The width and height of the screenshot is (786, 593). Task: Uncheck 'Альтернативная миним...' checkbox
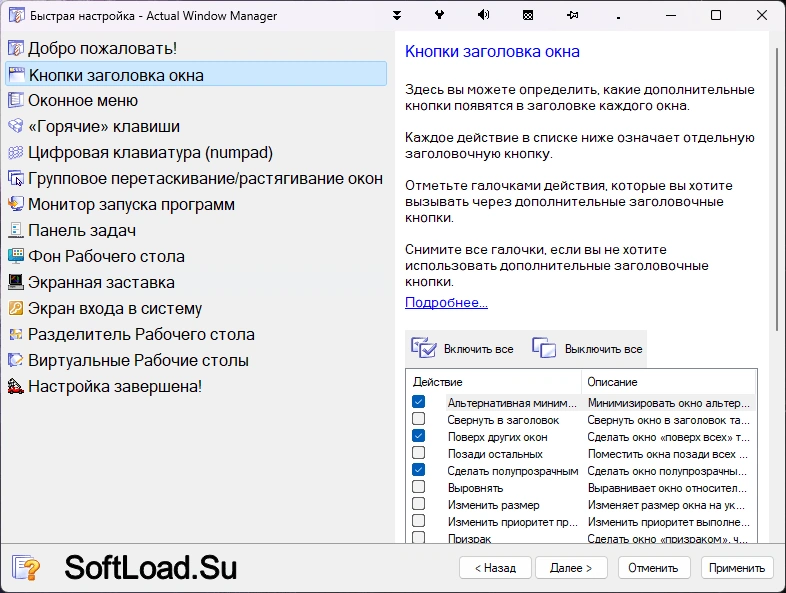(x=419, y=402)
